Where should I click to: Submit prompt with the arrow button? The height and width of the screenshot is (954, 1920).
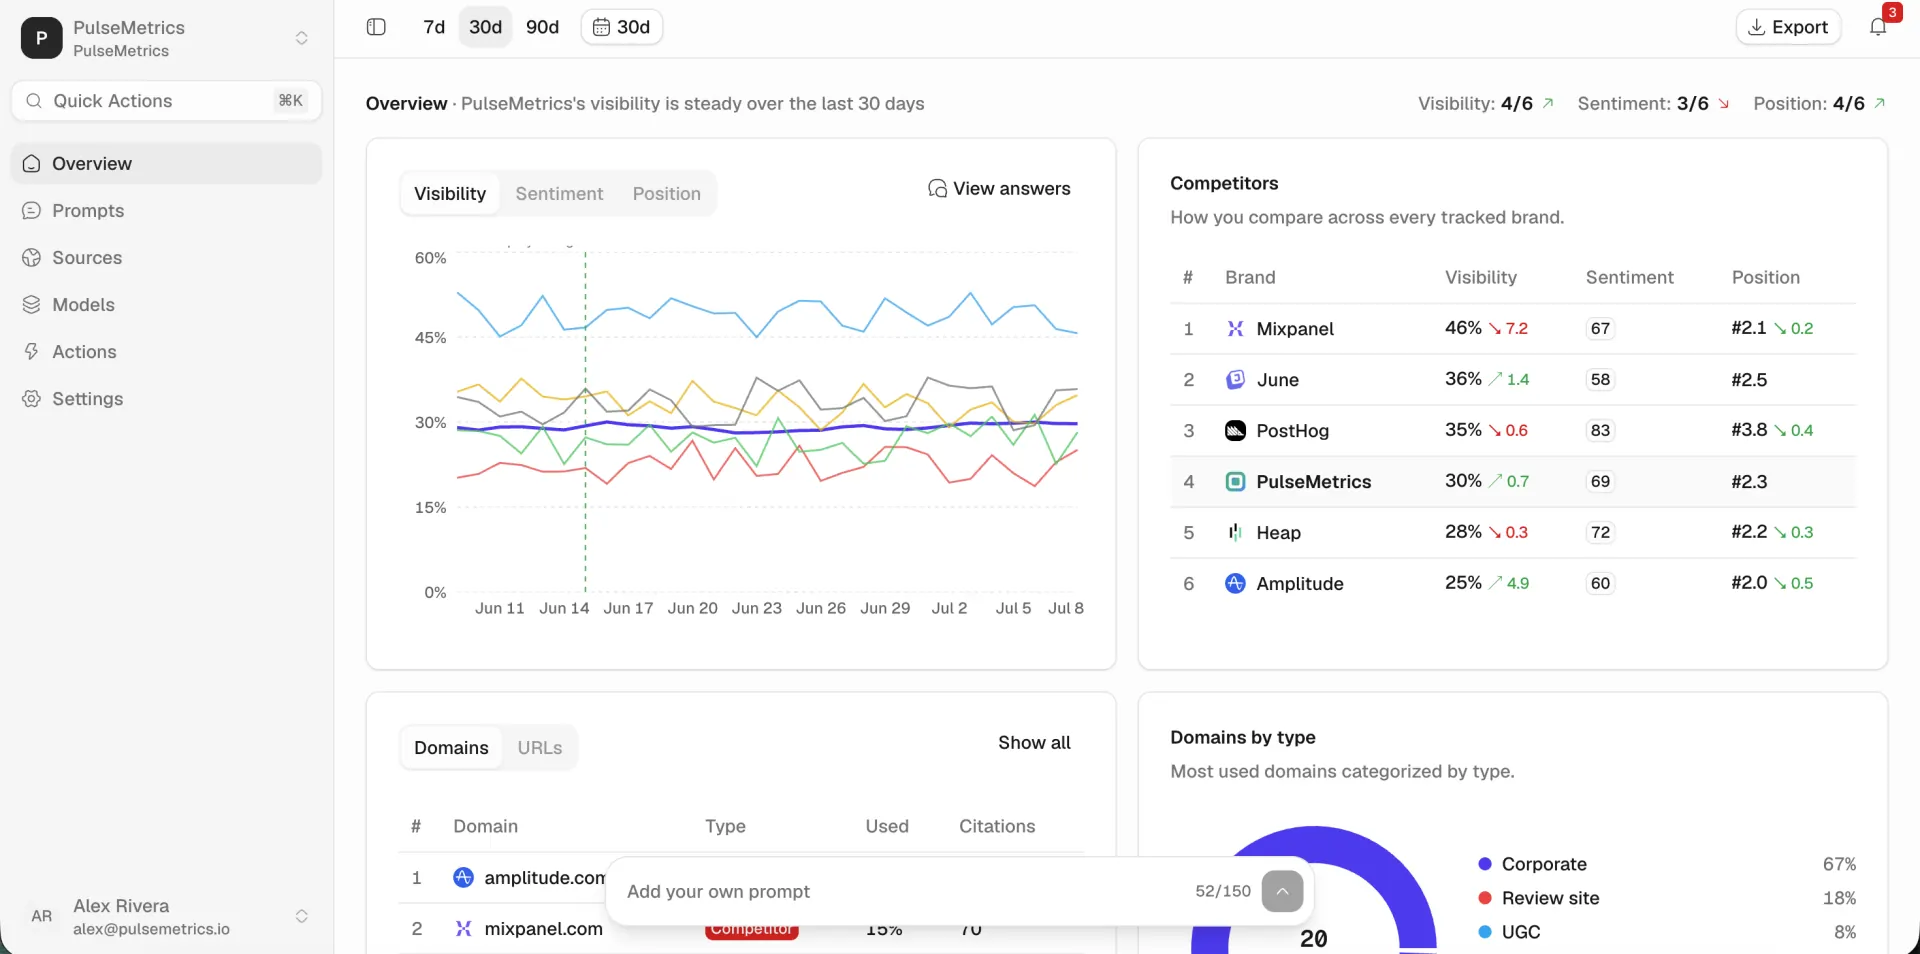tap(1282, 892)
